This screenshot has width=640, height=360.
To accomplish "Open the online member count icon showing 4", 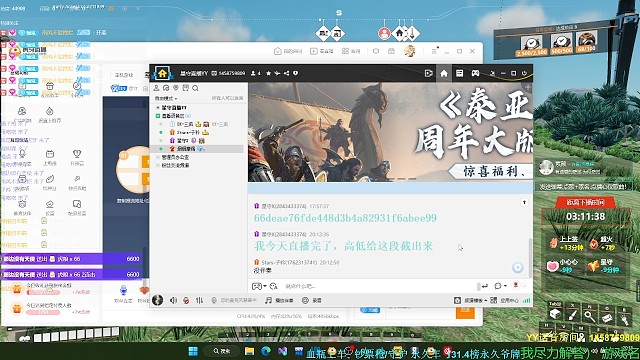I will pos(256,73).
